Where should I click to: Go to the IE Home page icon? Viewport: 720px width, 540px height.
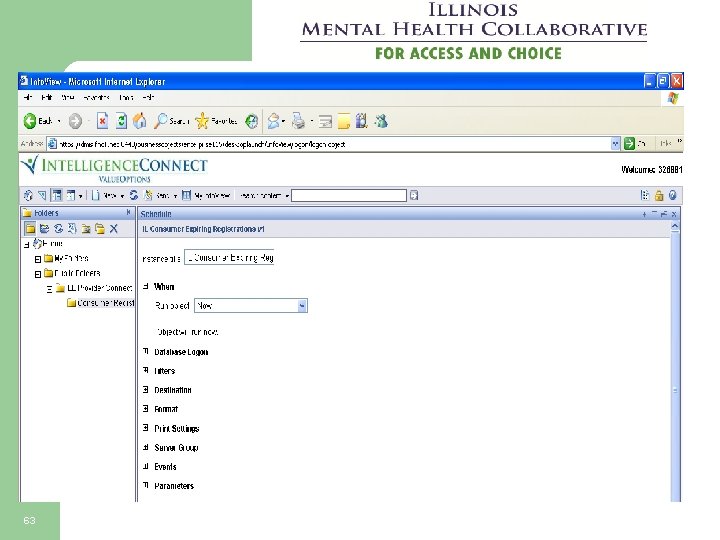(x=140, y=121)
